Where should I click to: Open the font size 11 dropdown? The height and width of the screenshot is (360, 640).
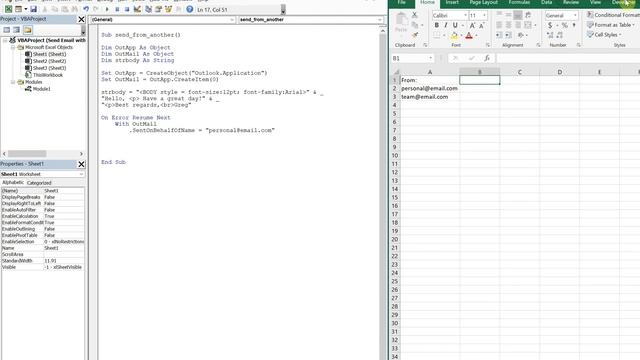484,16
